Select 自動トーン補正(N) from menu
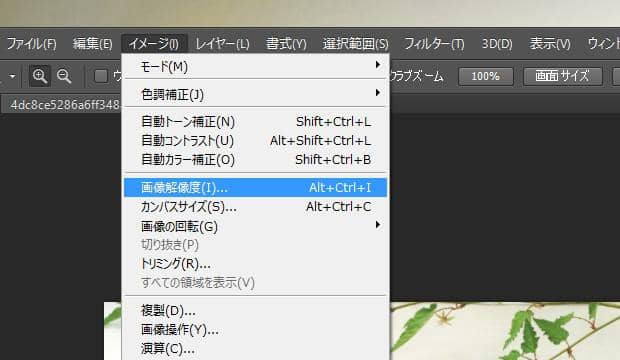The width and height of the screenshot is (620, 360). [255, 121]
